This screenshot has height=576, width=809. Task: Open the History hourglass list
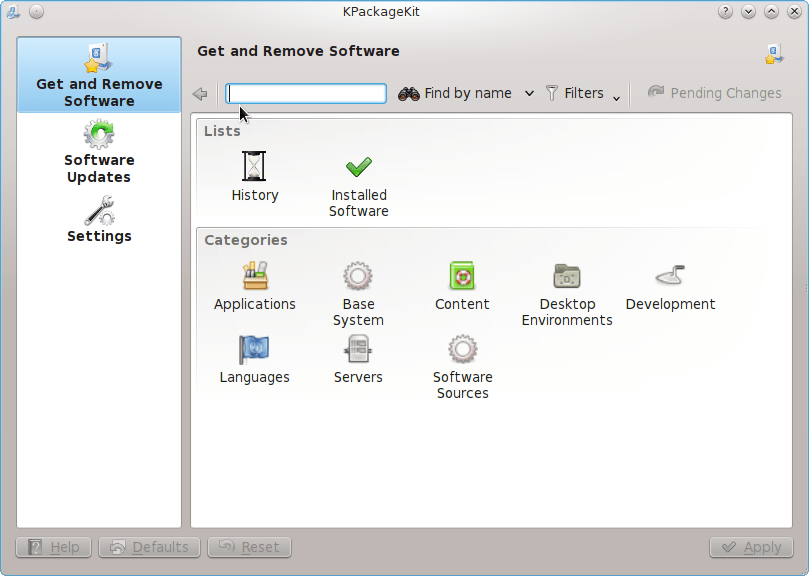click(254, 177)
